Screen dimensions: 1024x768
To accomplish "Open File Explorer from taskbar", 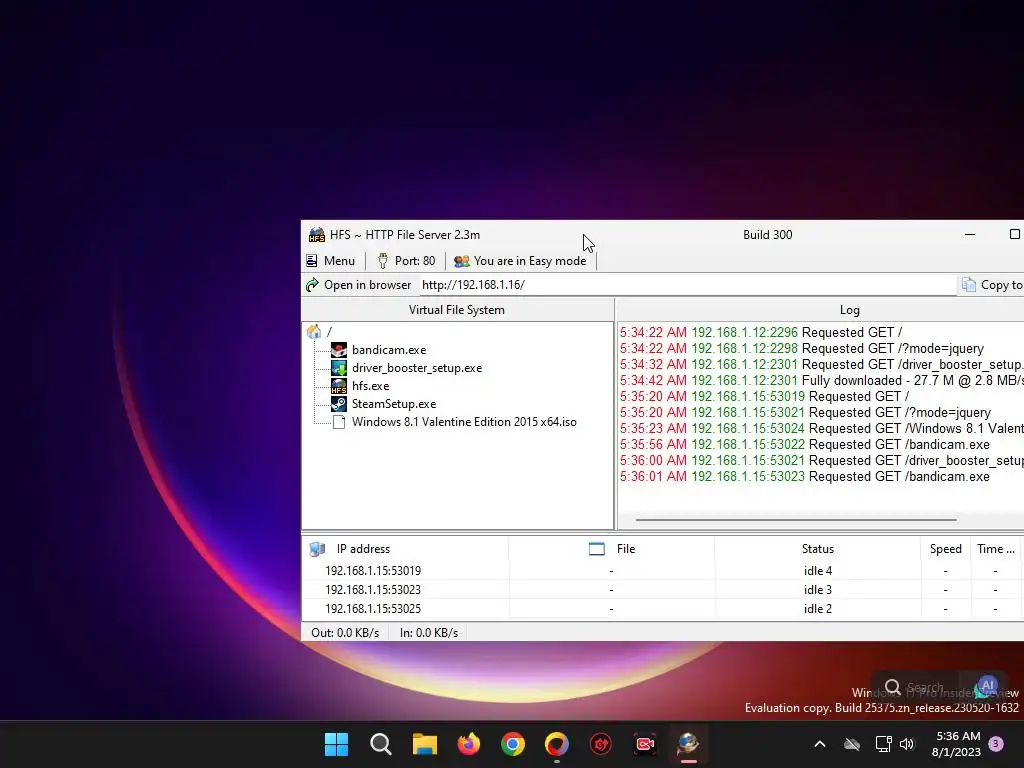I will (x=424, y=744).
